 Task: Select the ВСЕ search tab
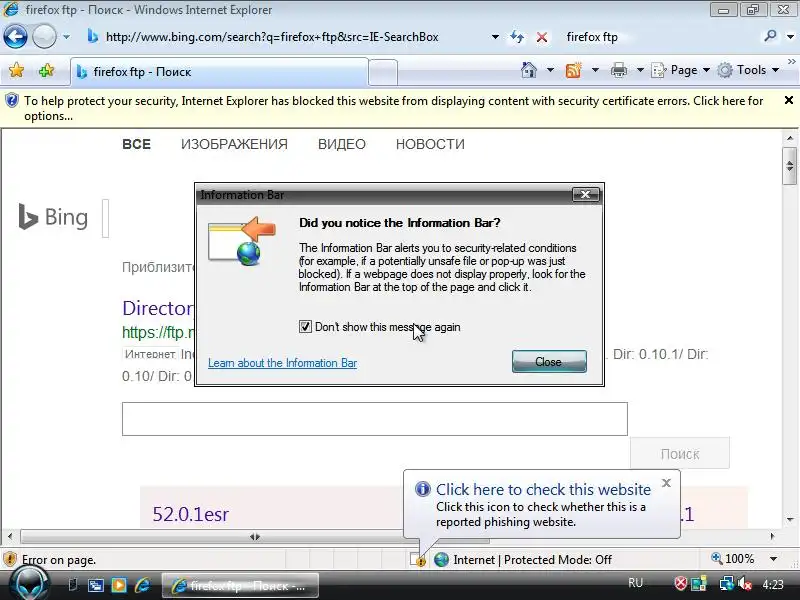click(136, 144)
